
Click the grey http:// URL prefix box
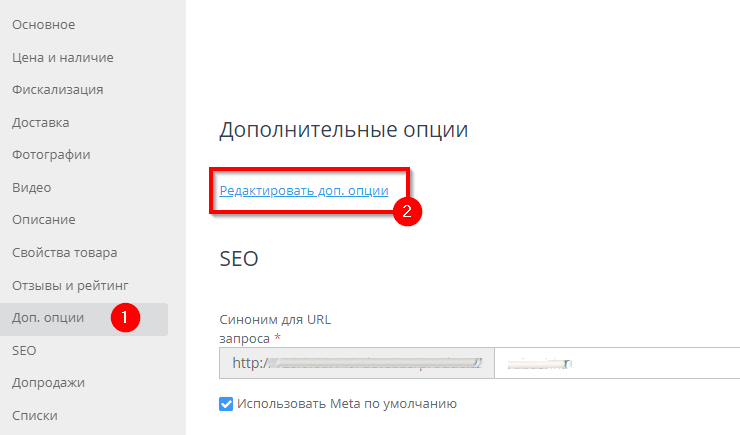point(357,364)
